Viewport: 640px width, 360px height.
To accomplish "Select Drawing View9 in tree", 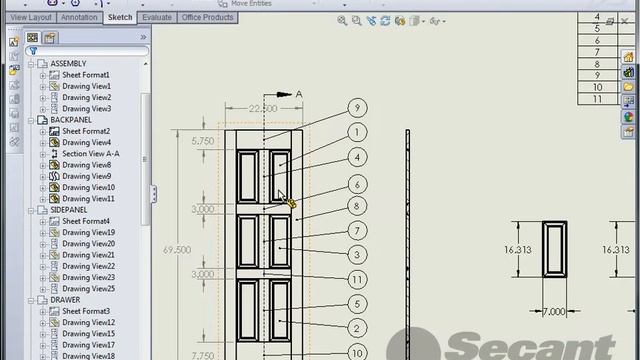I will pos(87,176).
